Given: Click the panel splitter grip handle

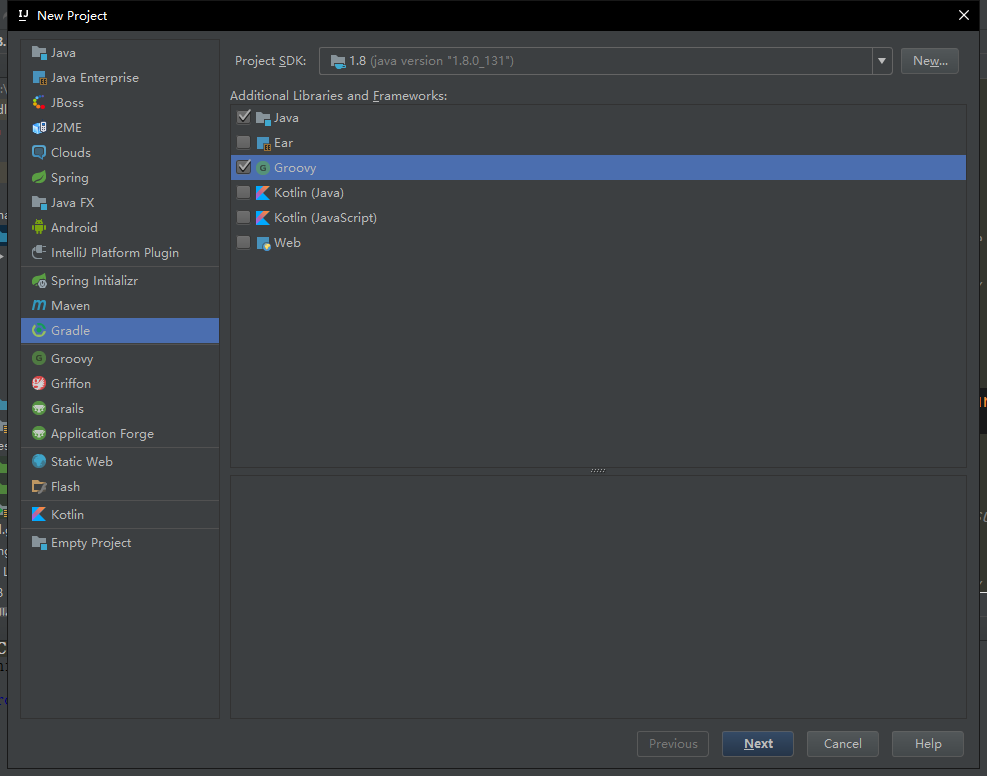Looking at the screenshot, I should pyautogui.click(x=598, y=471).
